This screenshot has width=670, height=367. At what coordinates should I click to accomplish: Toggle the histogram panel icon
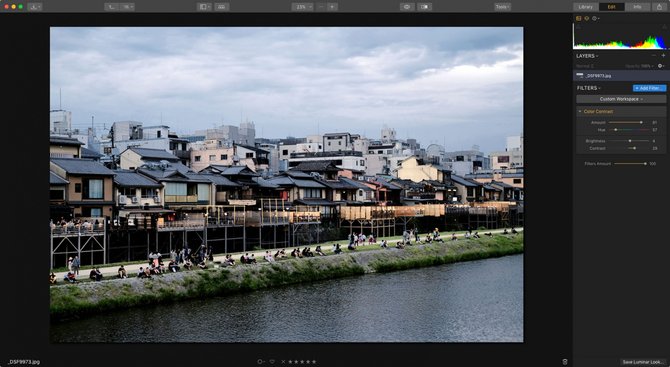click(x=579, y=18)
